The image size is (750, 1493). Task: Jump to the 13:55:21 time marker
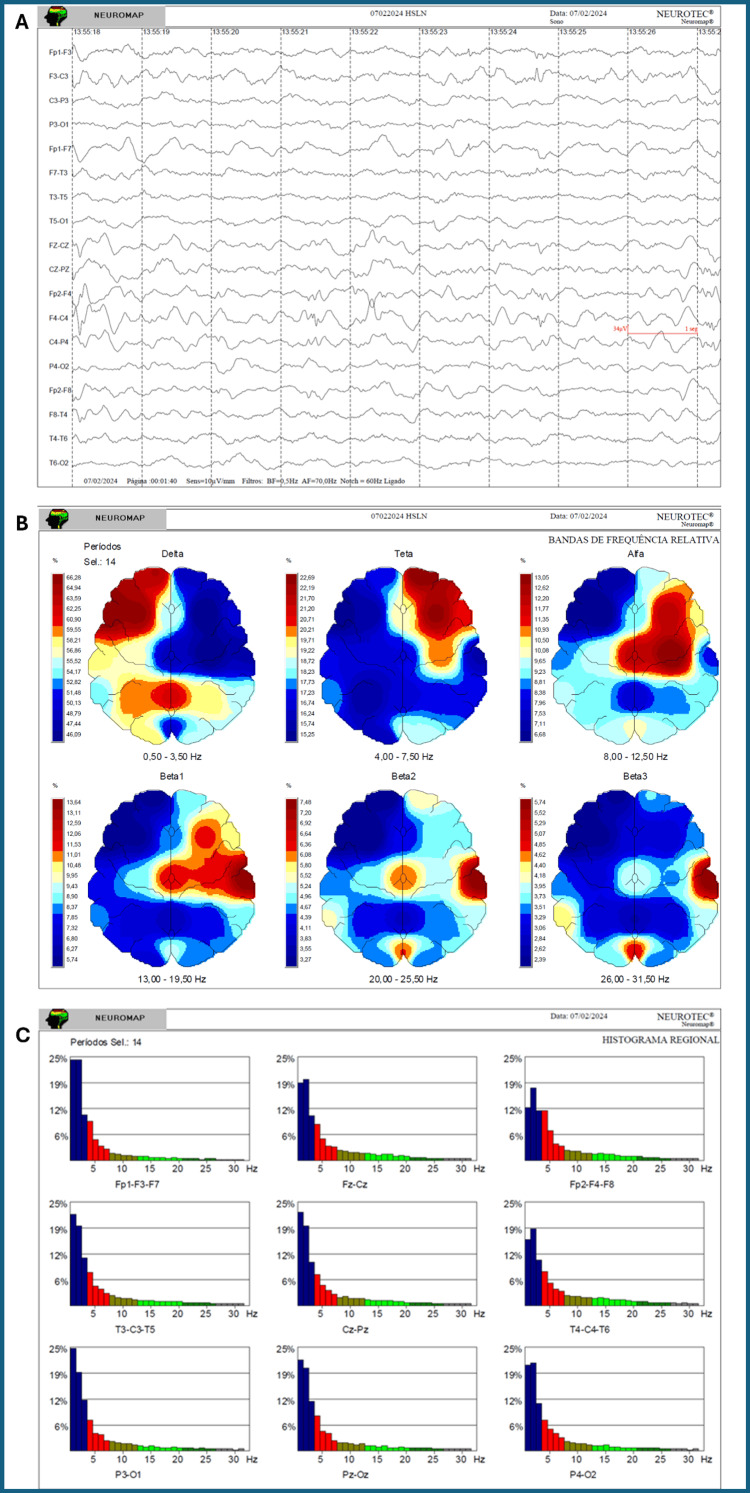click(x=295, y=32)
